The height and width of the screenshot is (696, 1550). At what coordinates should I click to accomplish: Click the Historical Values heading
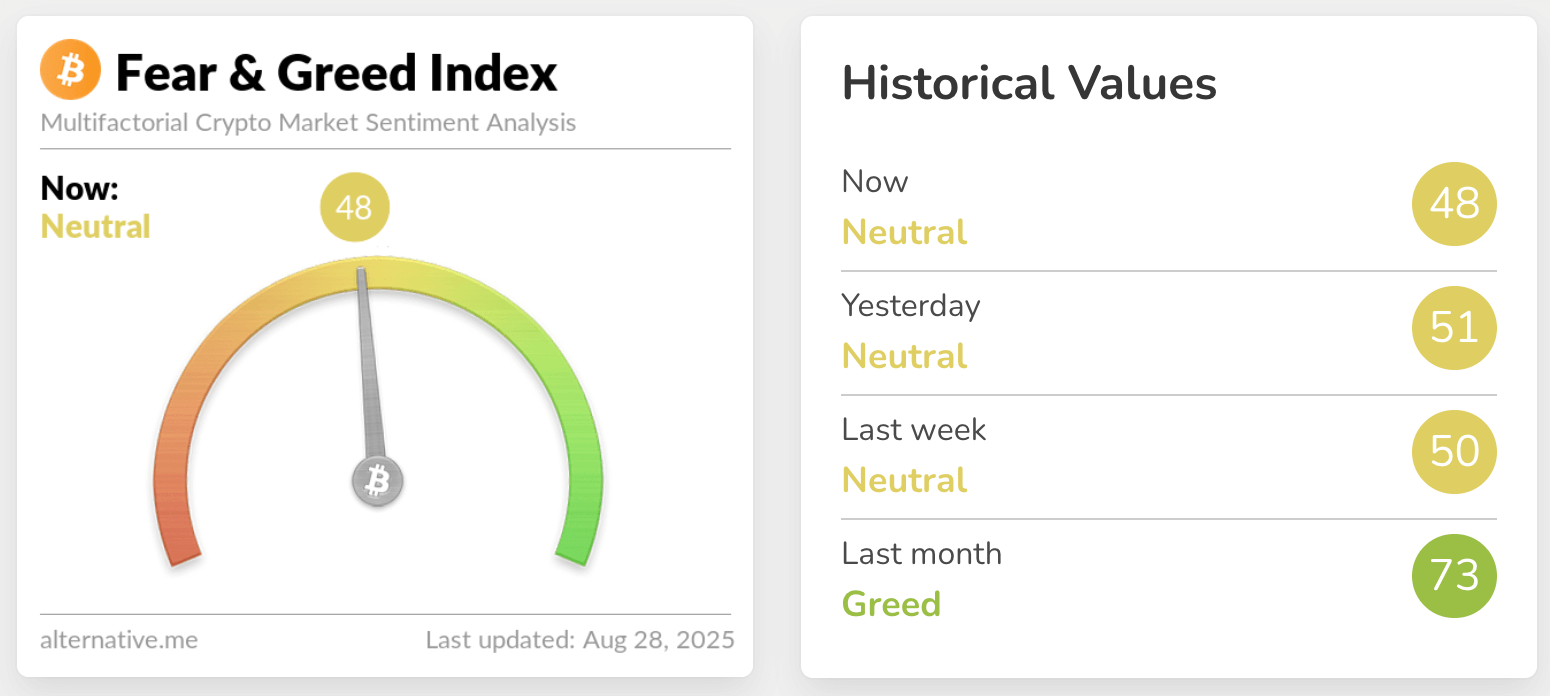click(x=1029, y=83)
